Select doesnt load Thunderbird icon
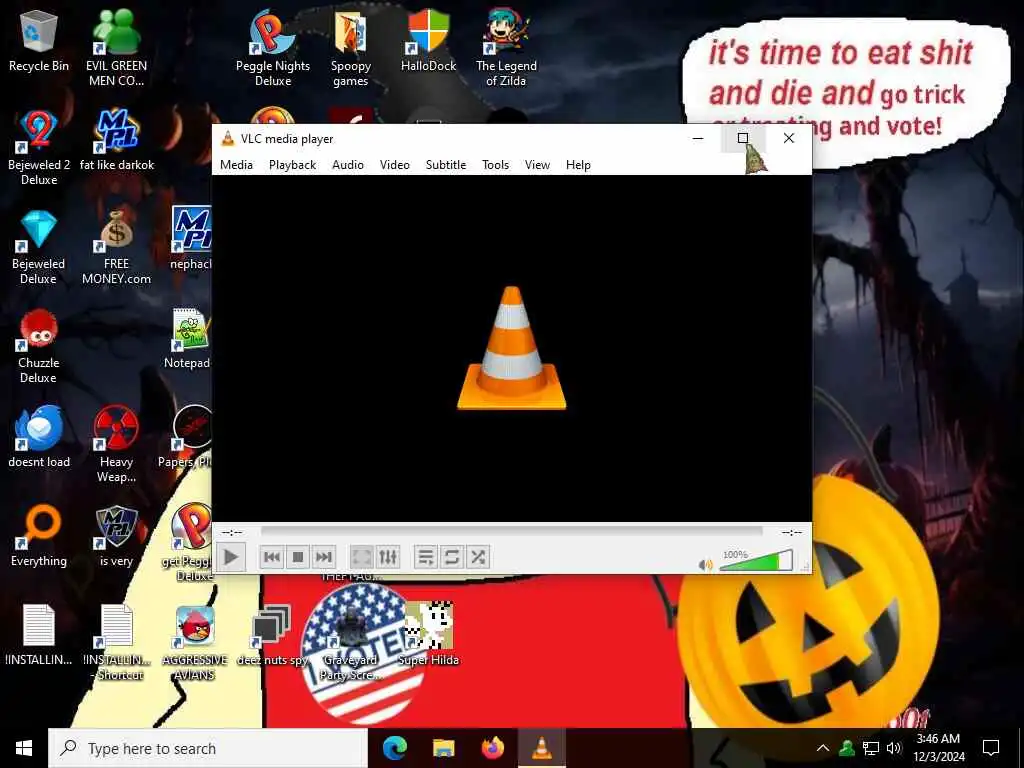Screen dimensions: 1024x768 point(39,436)
